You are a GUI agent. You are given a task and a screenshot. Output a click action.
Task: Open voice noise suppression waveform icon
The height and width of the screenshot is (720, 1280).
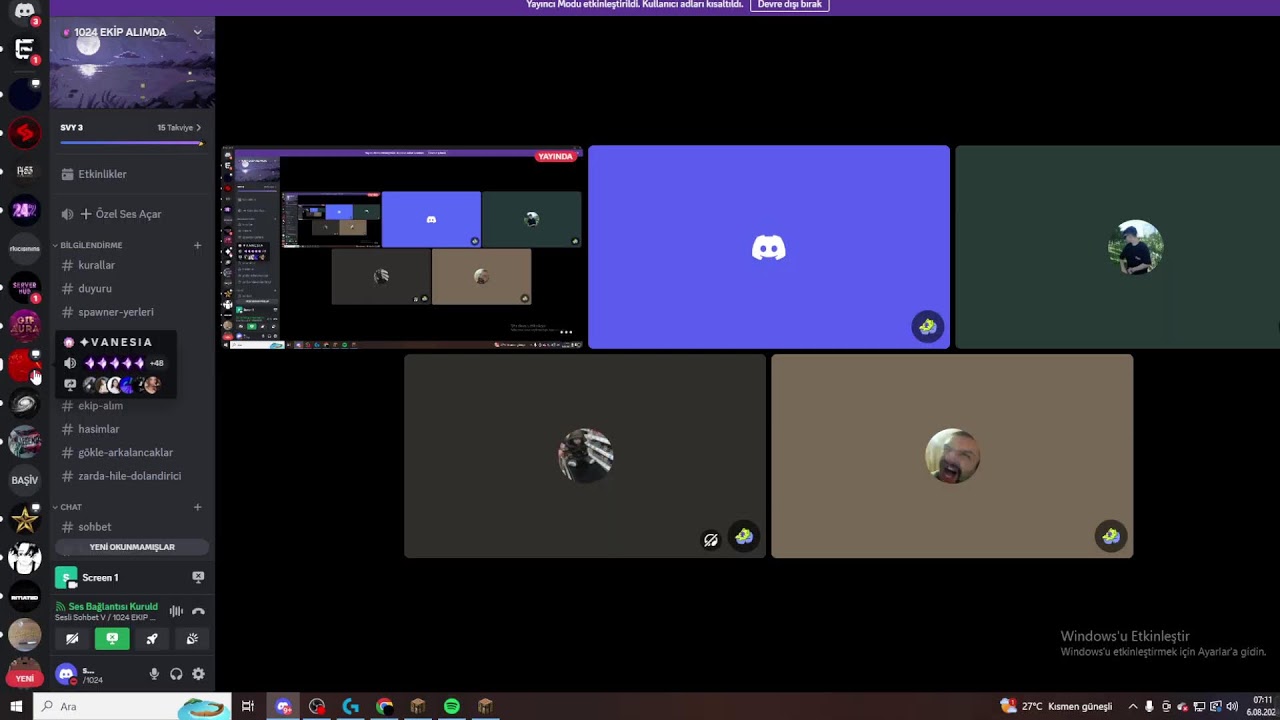176,611
